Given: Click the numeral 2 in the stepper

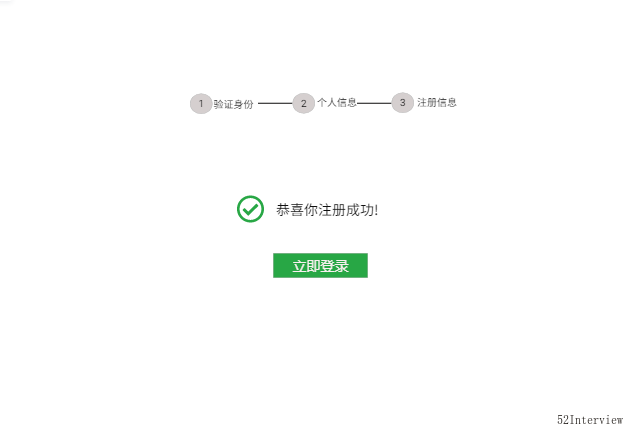Looking at the screenshot, I should click(x=303, y=104).
